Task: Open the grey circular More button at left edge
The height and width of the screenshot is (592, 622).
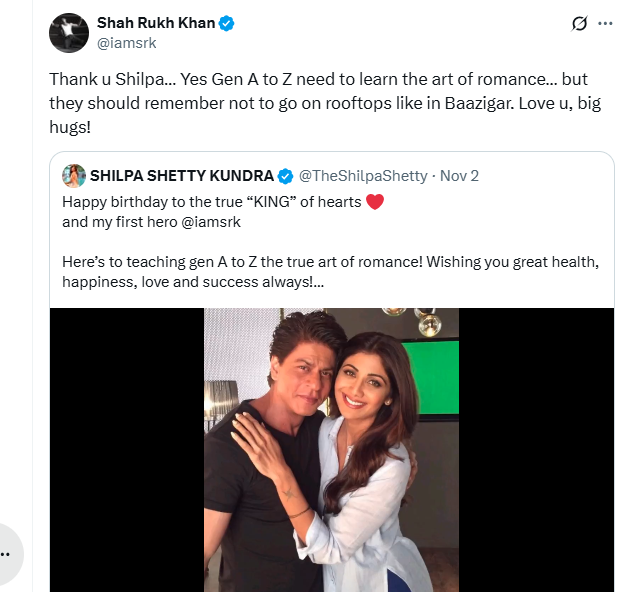Action: tap(8, 553)
